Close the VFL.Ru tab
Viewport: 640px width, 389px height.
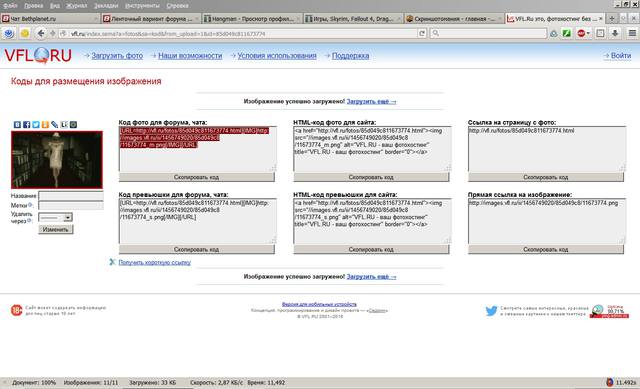(x=600, y=18)
